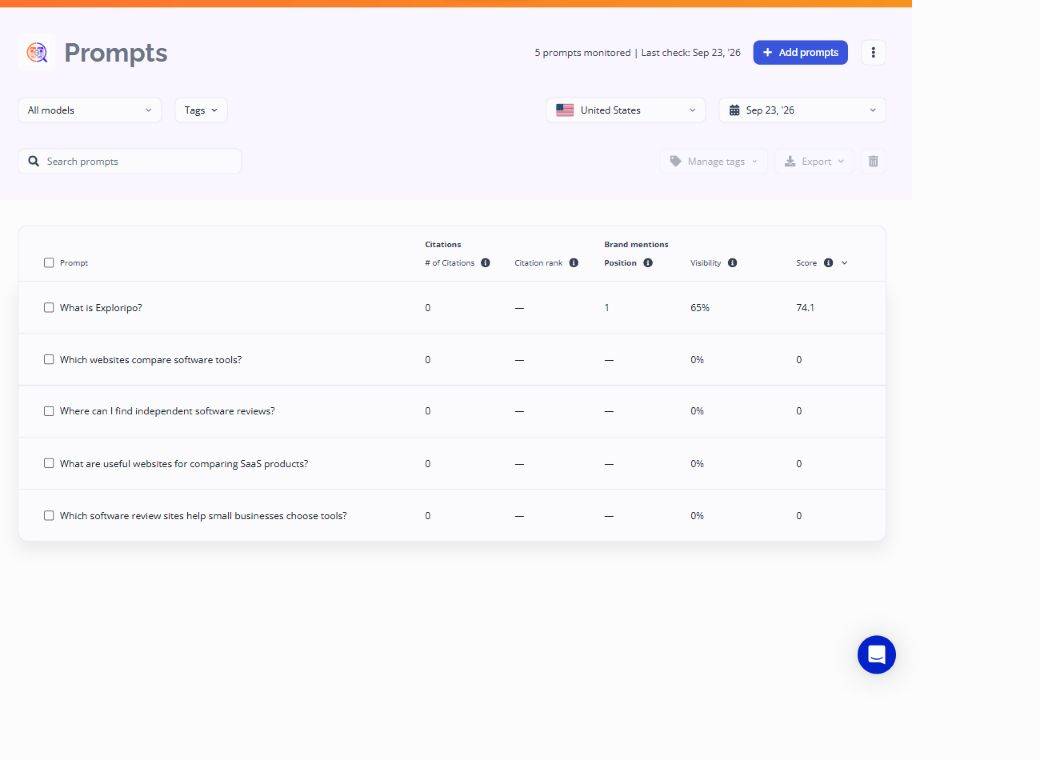Screen dimensions: 1040x760
Task: Show info for Citation rank
Action: (574, 263)
